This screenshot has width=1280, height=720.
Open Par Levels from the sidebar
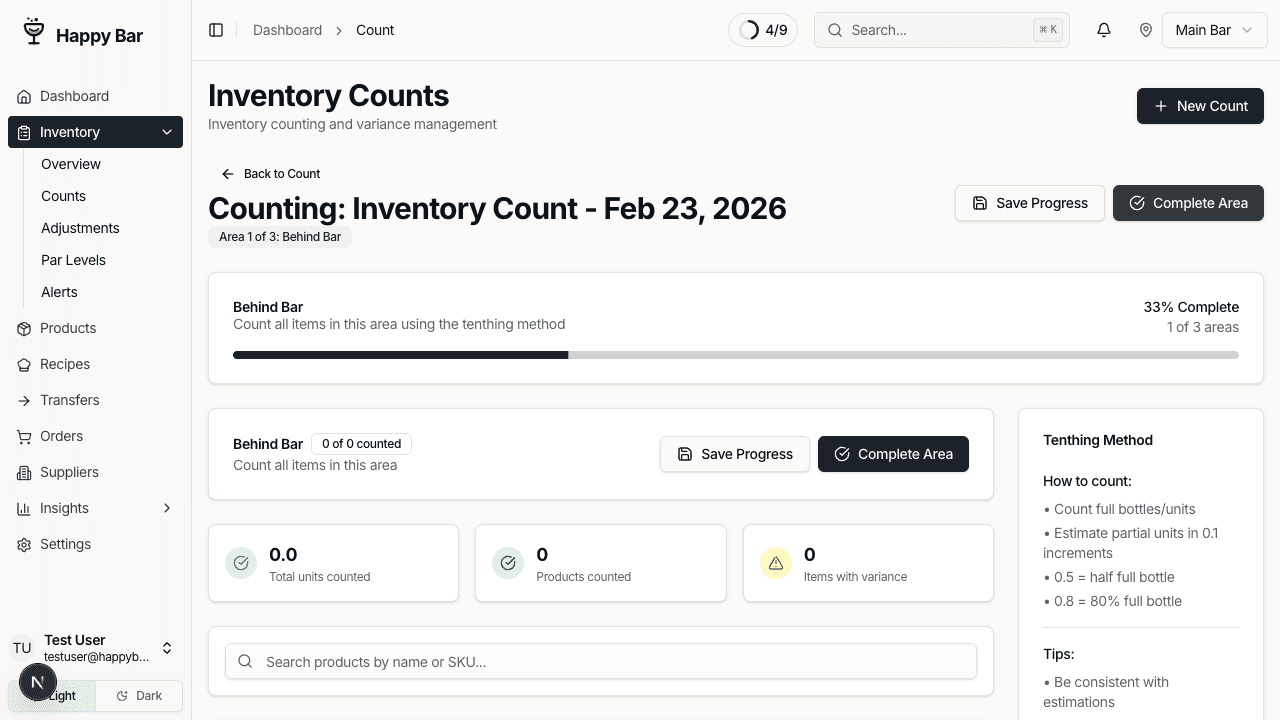click(x=73, y=260)
